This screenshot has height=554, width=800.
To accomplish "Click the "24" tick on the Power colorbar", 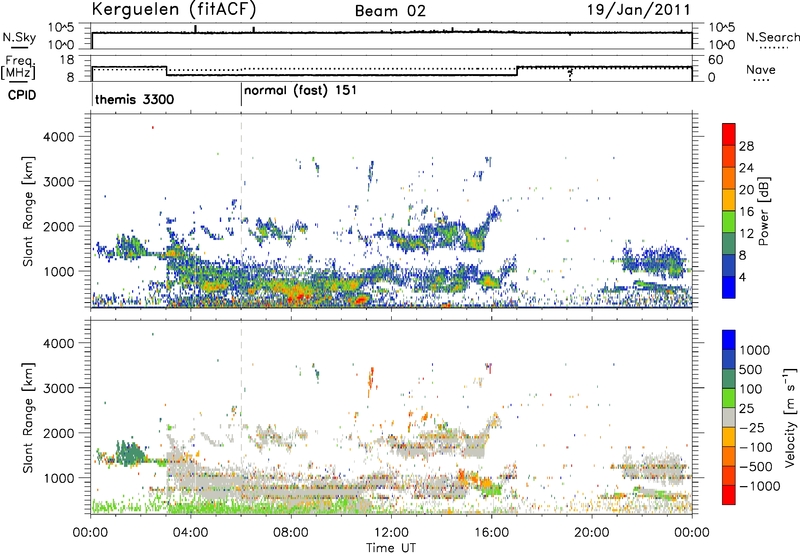I will [x=746, y=168].
